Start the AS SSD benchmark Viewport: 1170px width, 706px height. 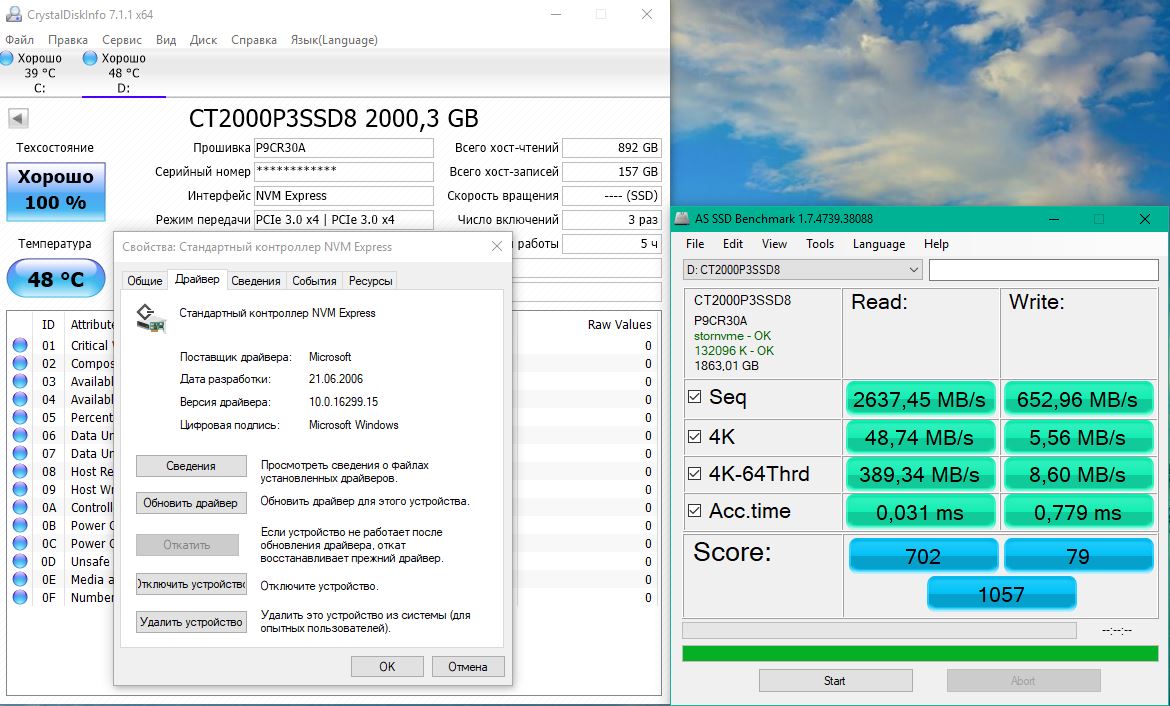[x=836, y=681]
